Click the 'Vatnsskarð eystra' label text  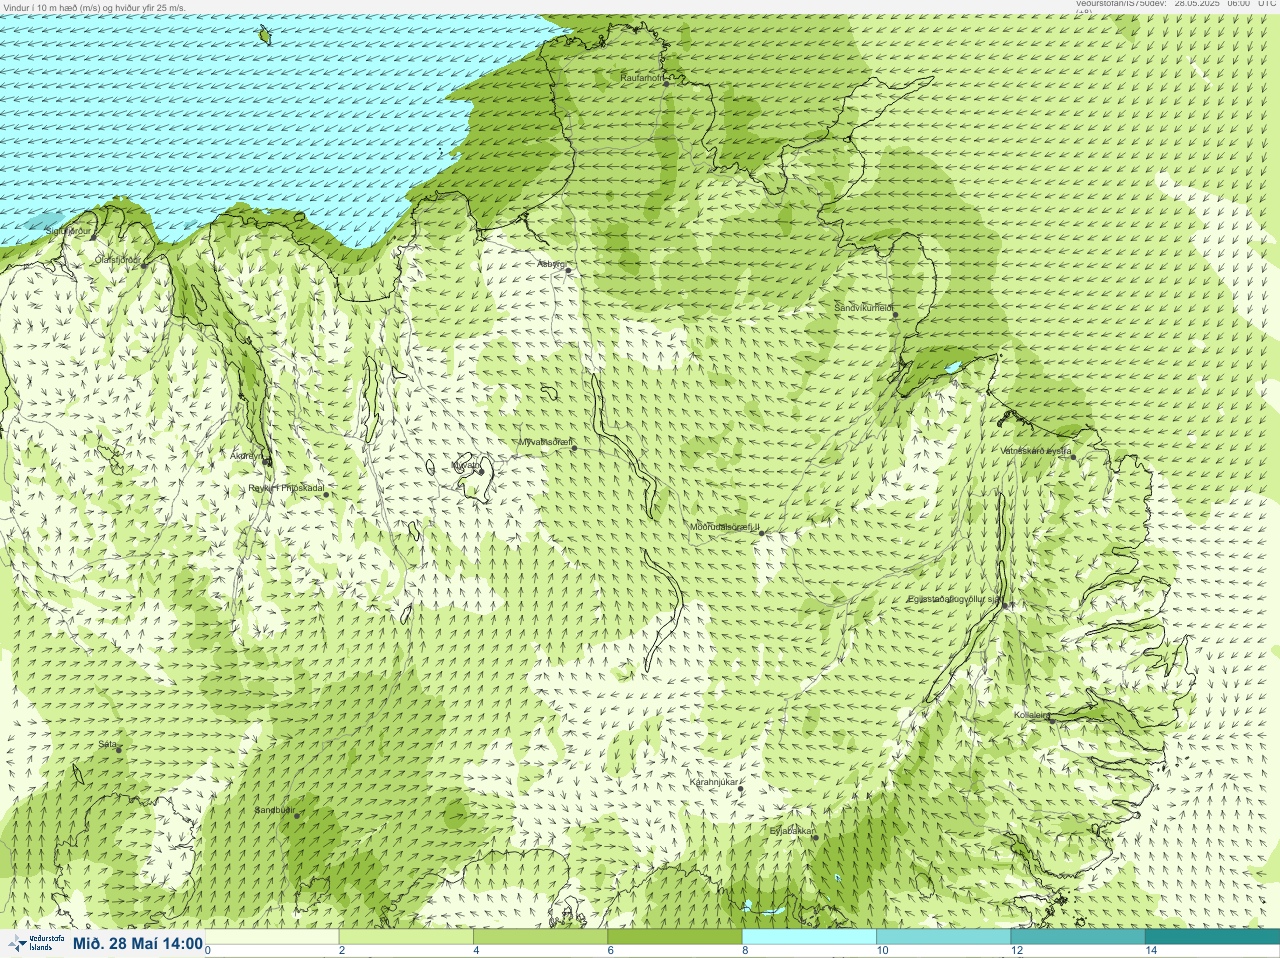point(1036,451)
